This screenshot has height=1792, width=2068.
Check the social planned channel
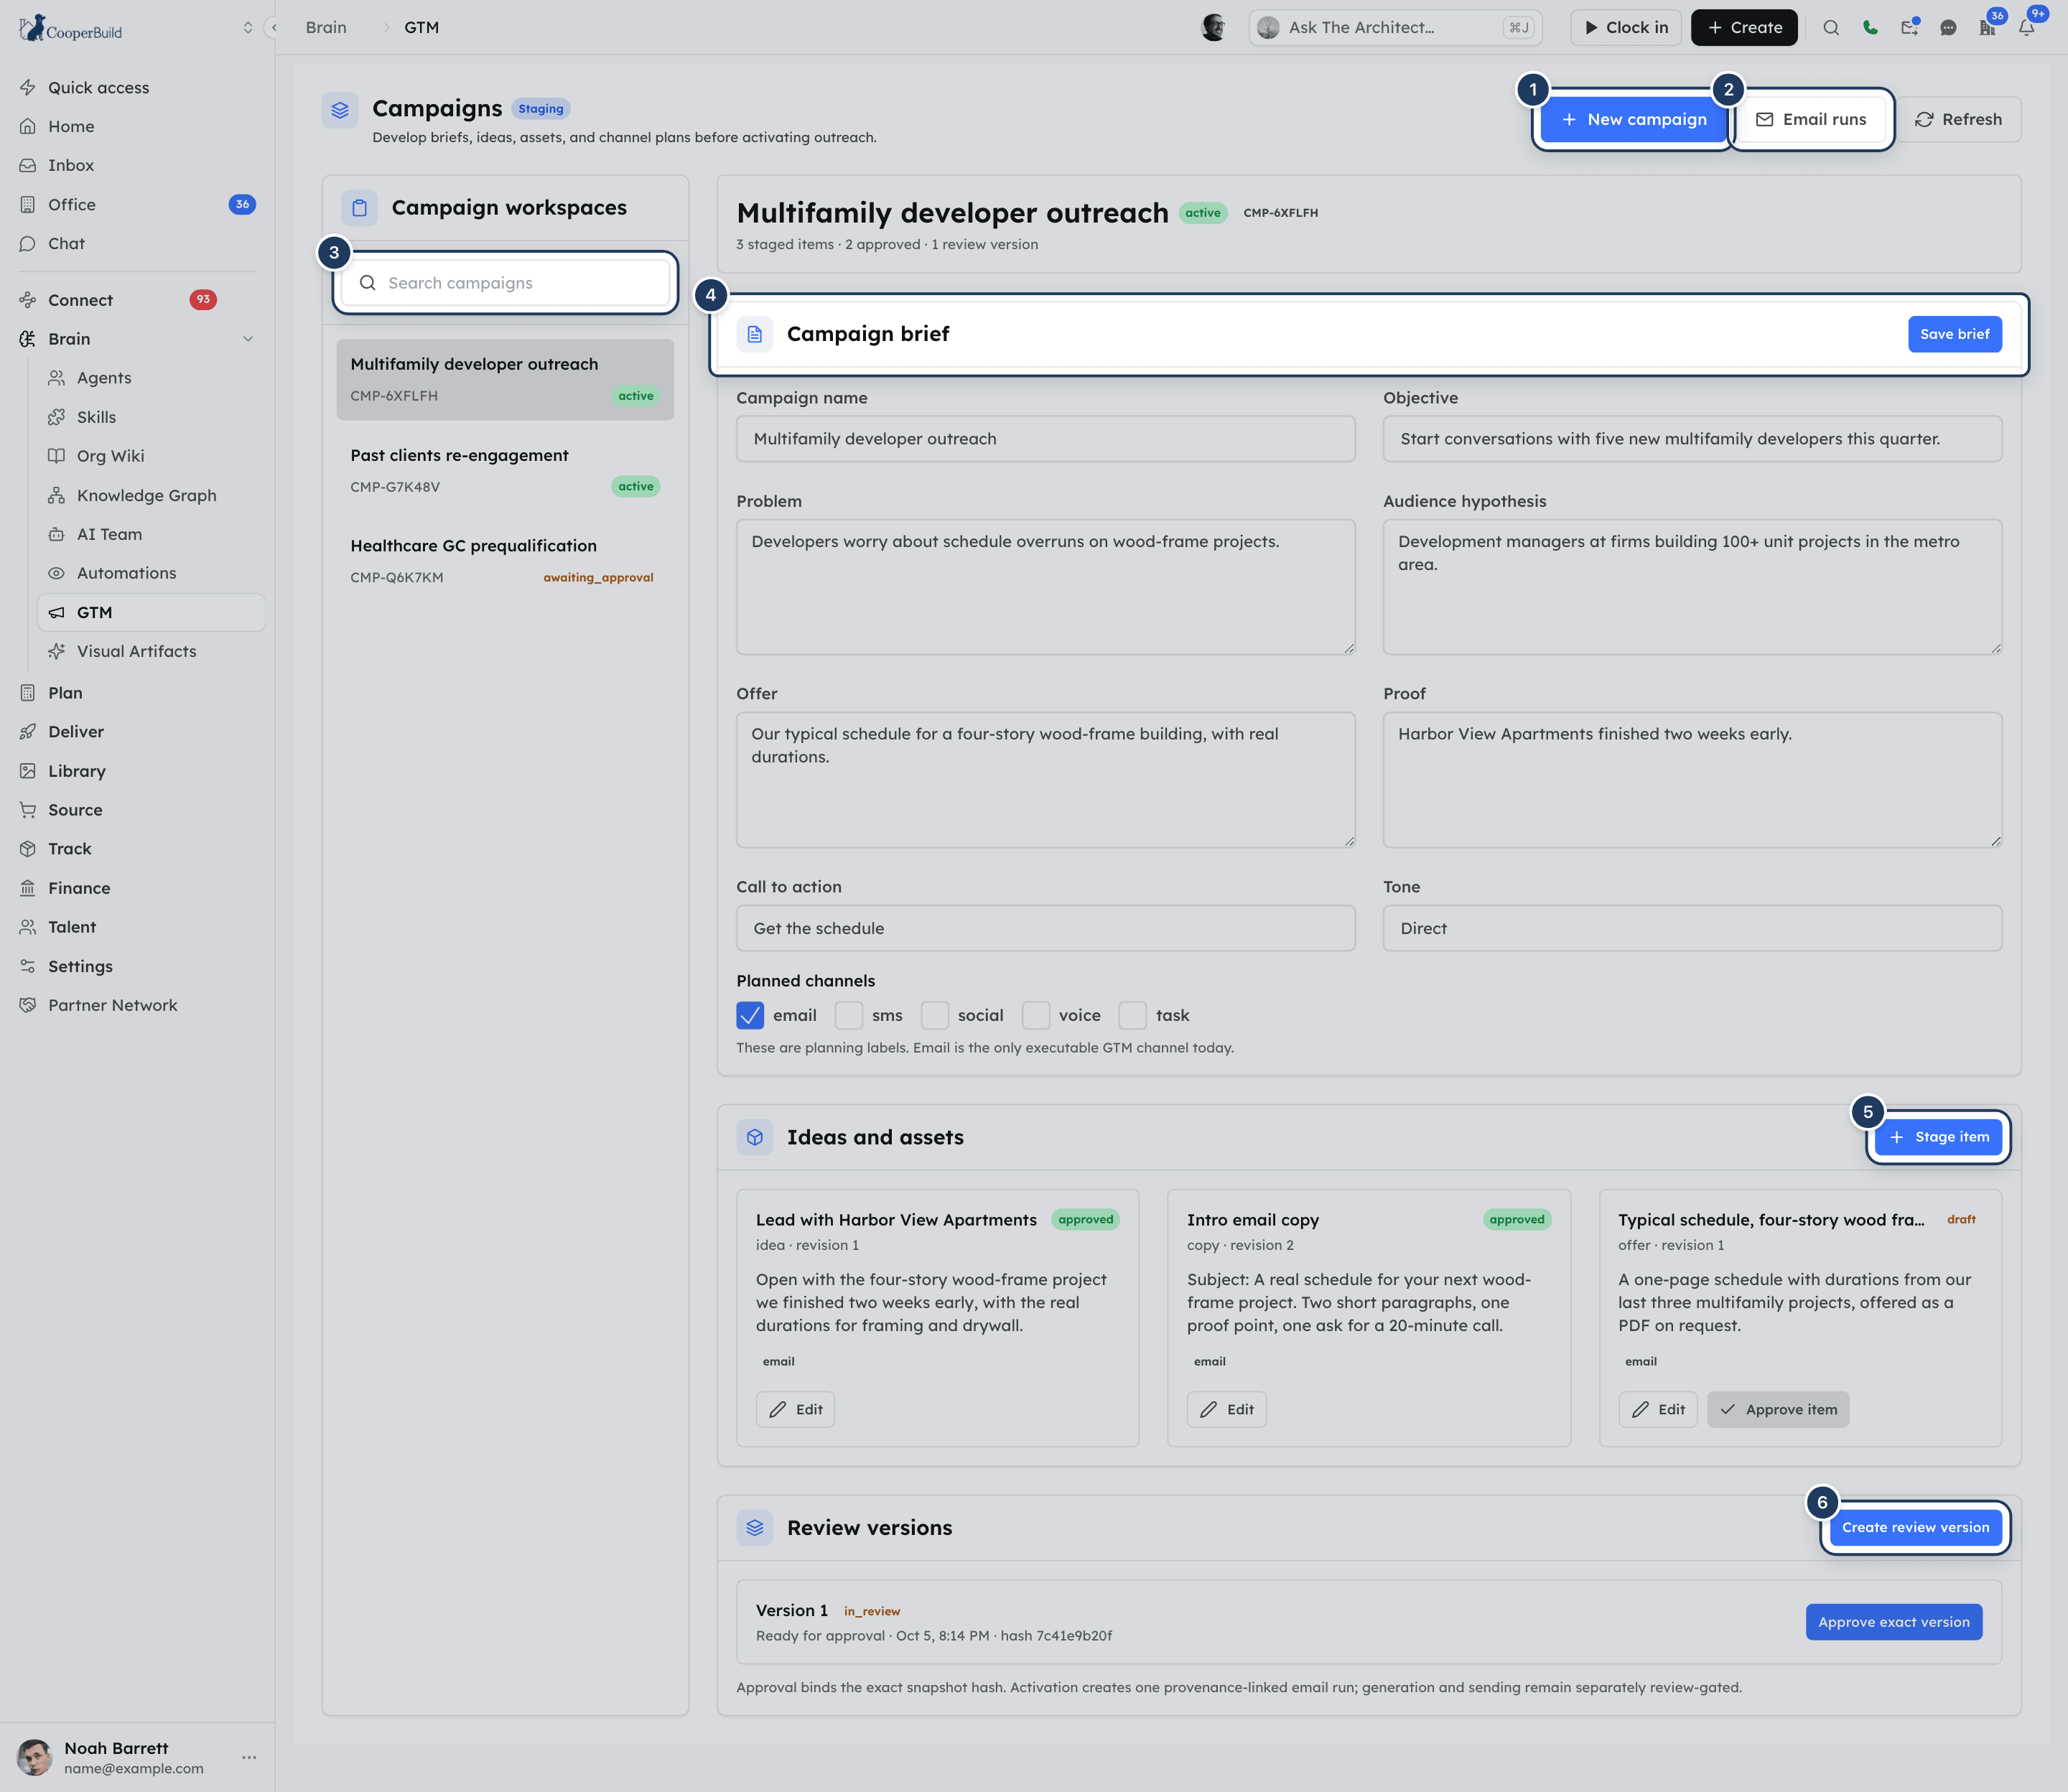pyautogui.click(x=935, y=1015)
